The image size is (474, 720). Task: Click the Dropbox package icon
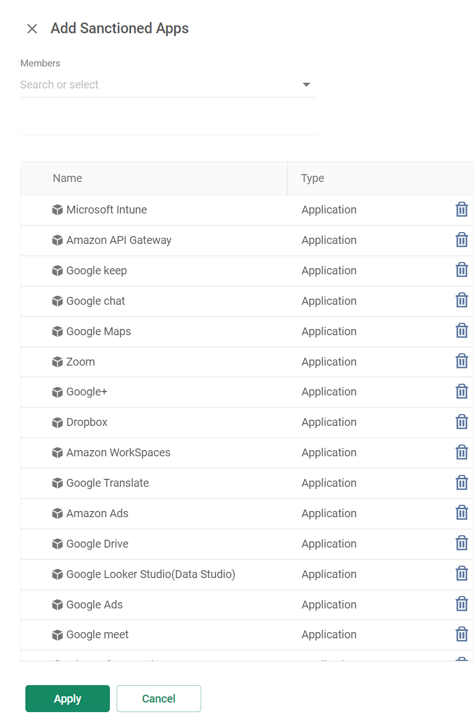[x=57, y=422]
